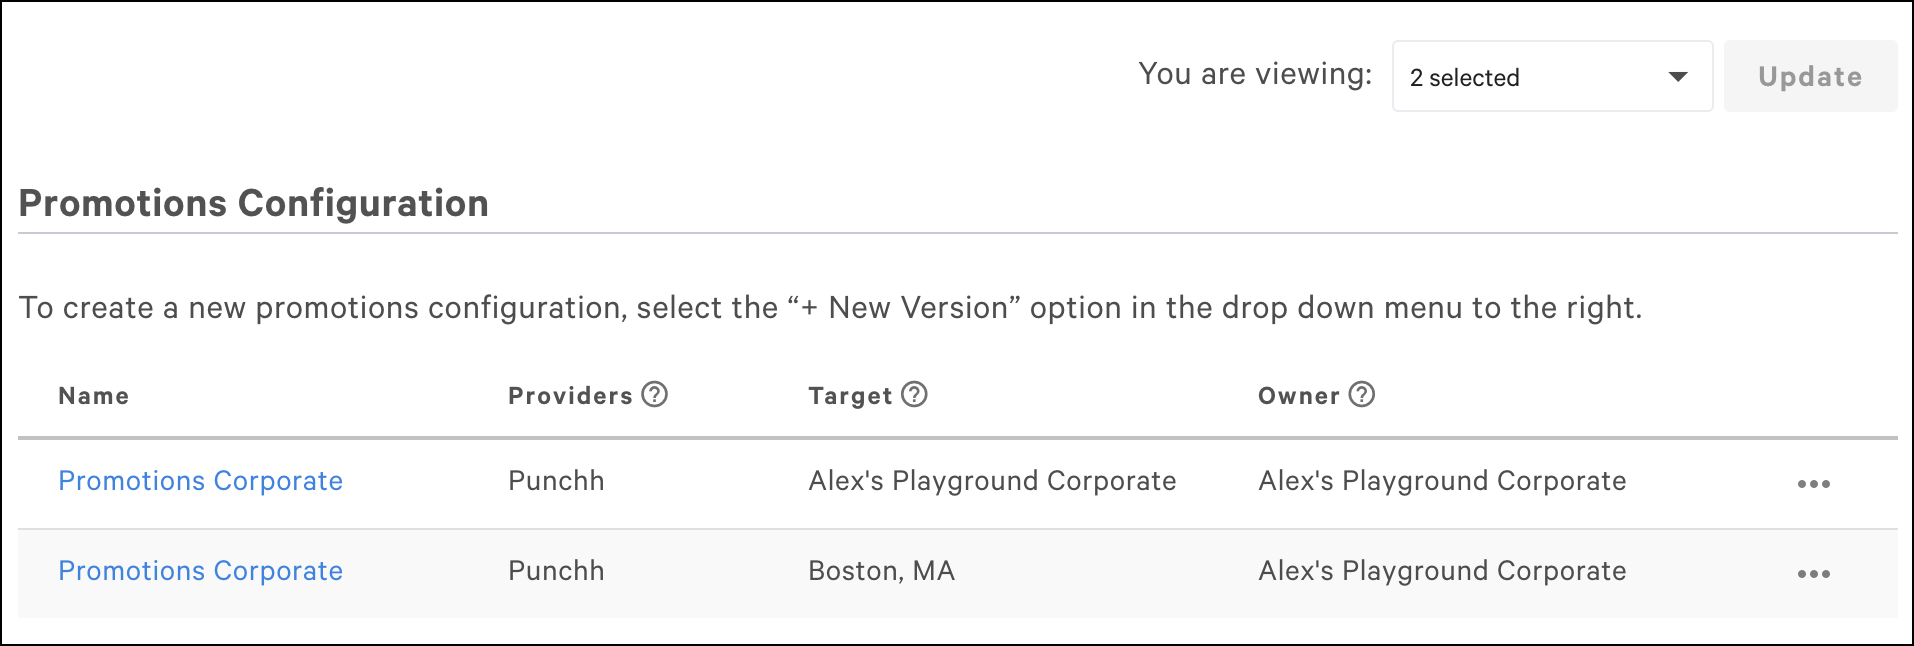Image resolution: width=1914 pixels, height=646 pixels.
Task: Open Promotions Corporate link targeting Boston, MA
Action: (x=200, y=571)
